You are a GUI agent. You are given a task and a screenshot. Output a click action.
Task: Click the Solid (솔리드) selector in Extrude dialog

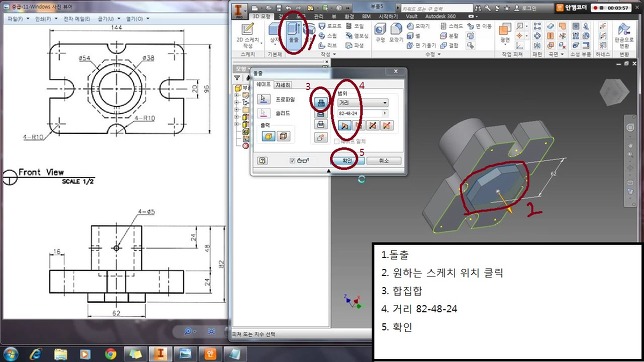[x=264, y=113]
